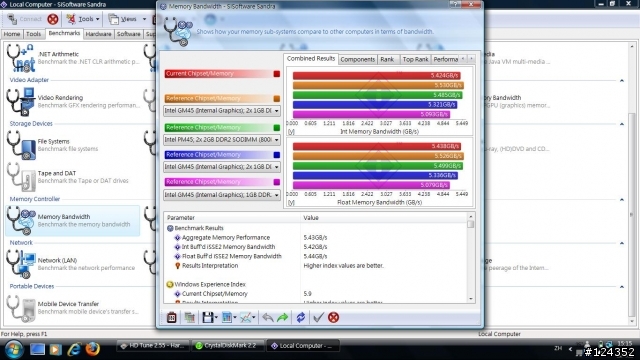Click the Mobile Device Transfer icon
The image size is (640, 360).
[21, 308]
